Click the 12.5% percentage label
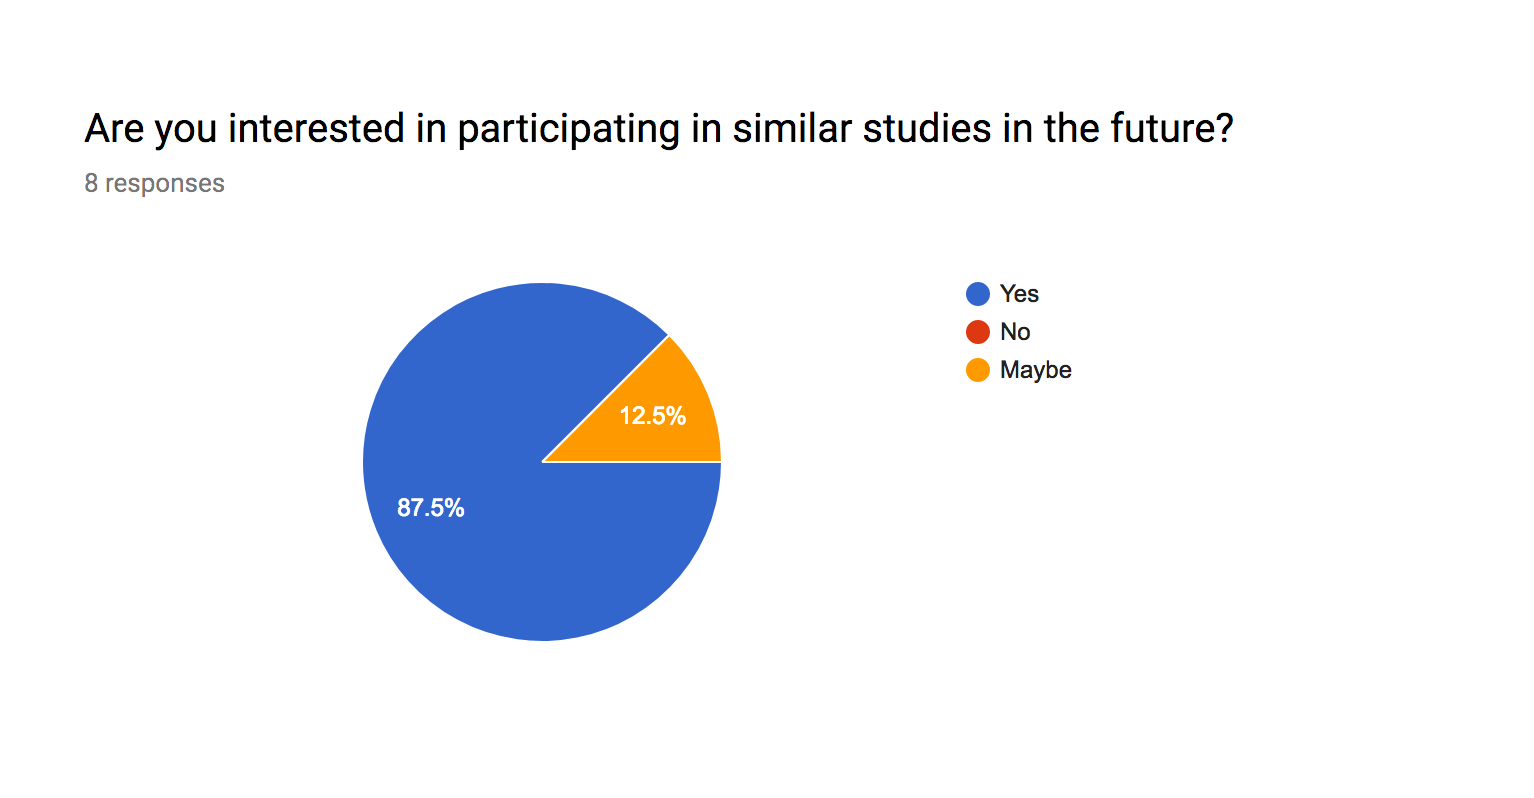1534x798 pixels. click(x=653, y=416)
